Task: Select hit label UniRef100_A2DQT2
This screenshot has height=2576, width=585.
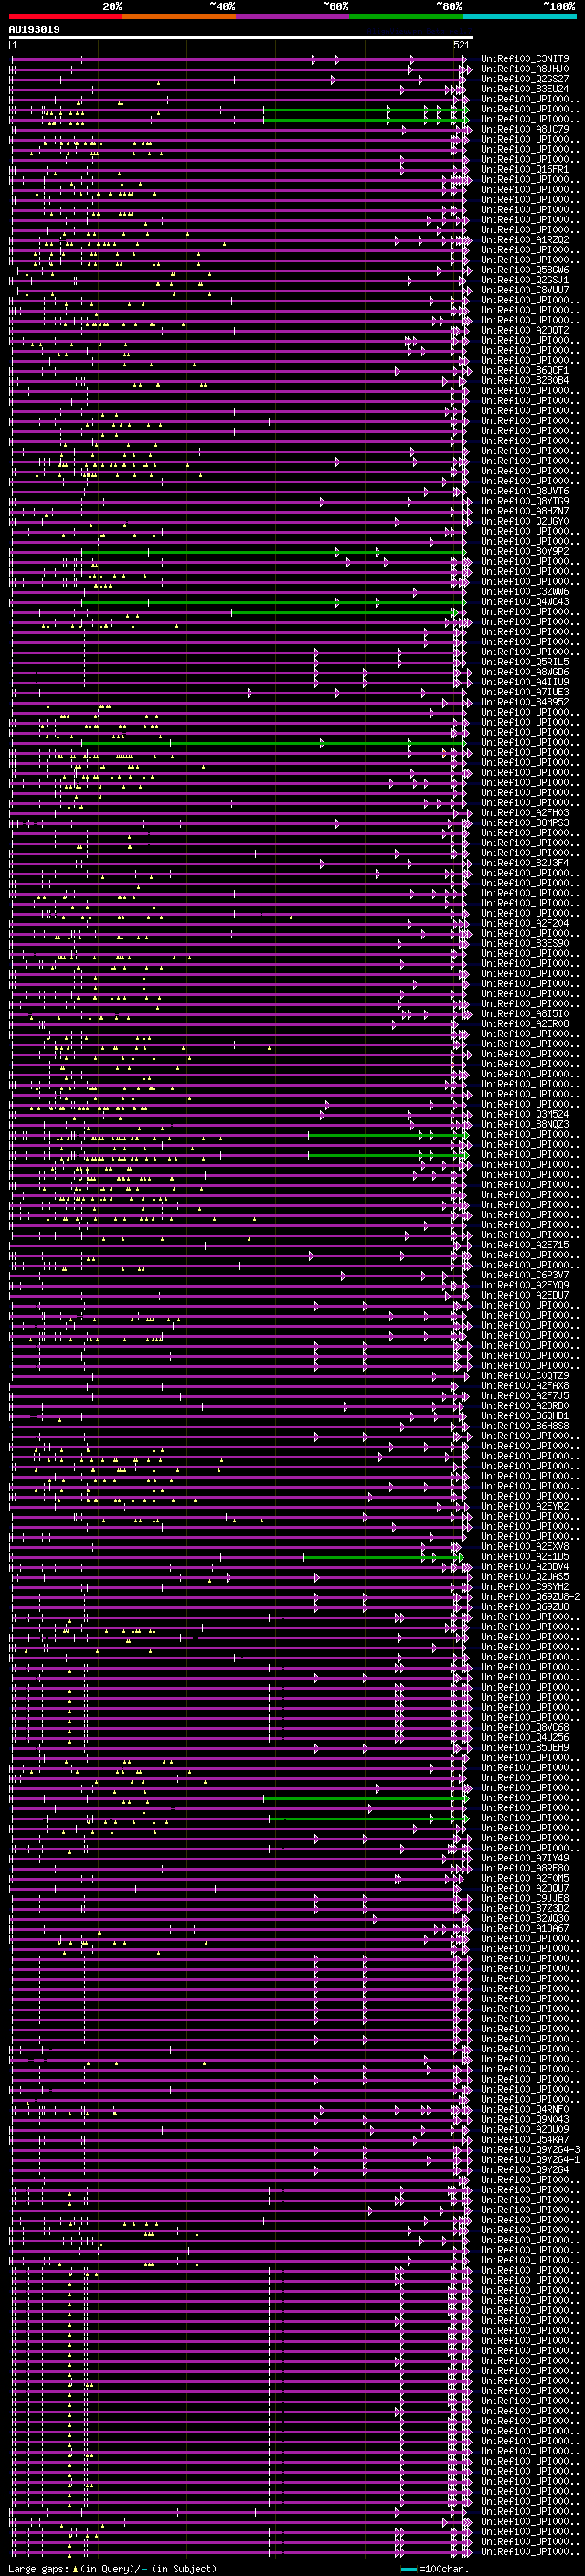Action: pos(525,331)
